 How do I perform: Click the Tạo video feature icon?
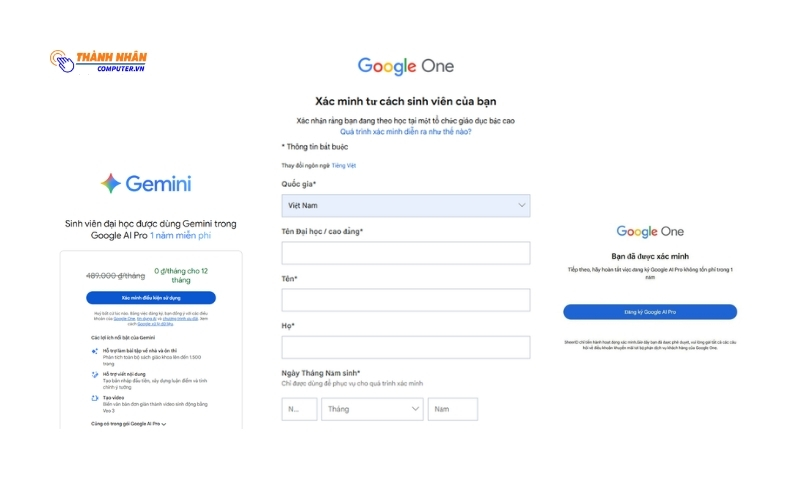[x=94, y=397]
